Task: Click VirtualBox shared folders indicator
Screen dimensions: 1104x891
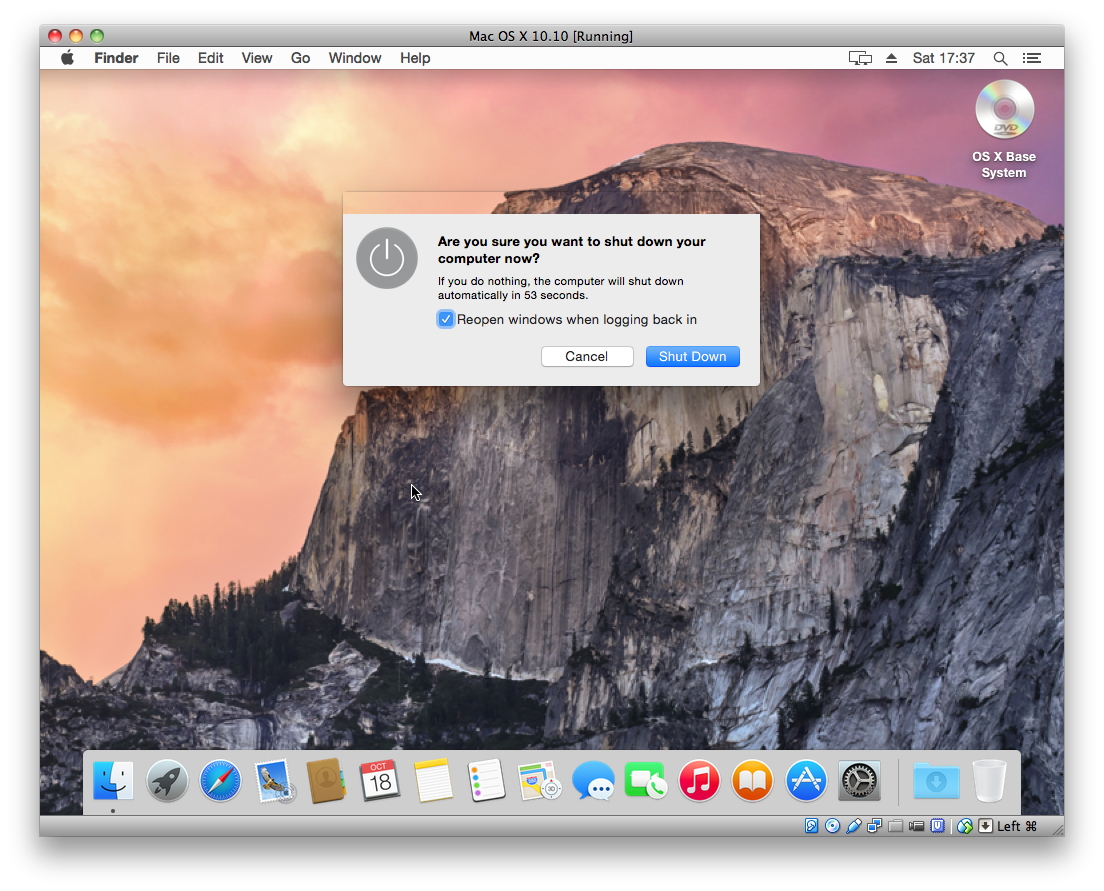Action: pyautogui.click(x=895, y=825)
